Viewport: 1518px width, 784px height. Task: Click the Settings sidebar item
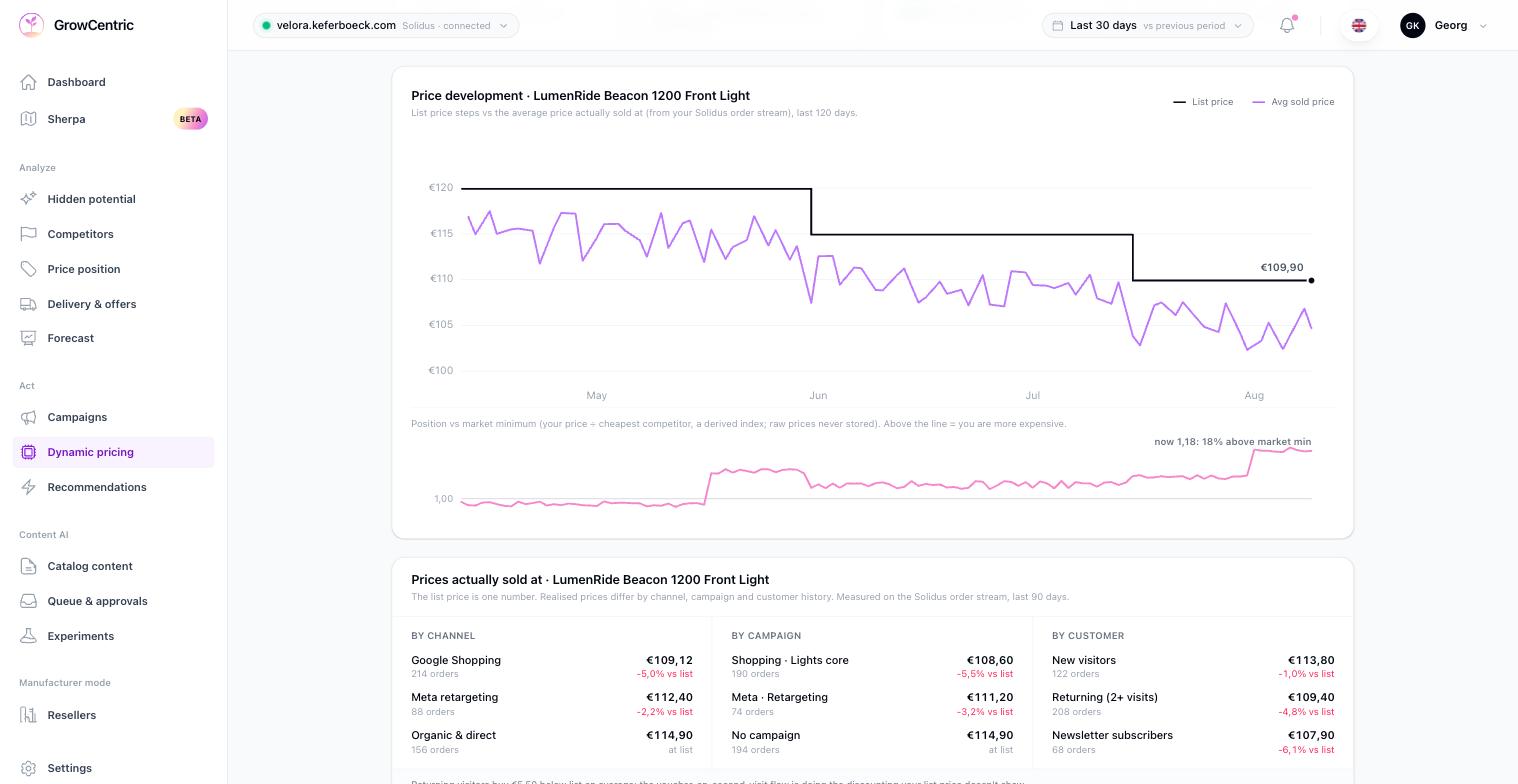tap(114, 768)
